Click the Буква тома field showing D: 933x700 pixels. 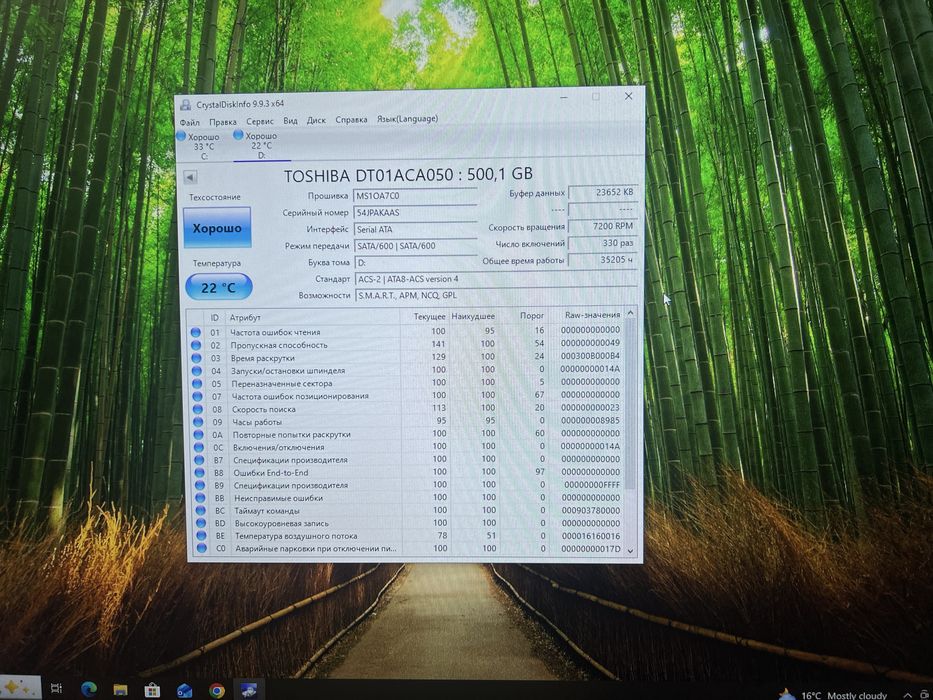415,262
